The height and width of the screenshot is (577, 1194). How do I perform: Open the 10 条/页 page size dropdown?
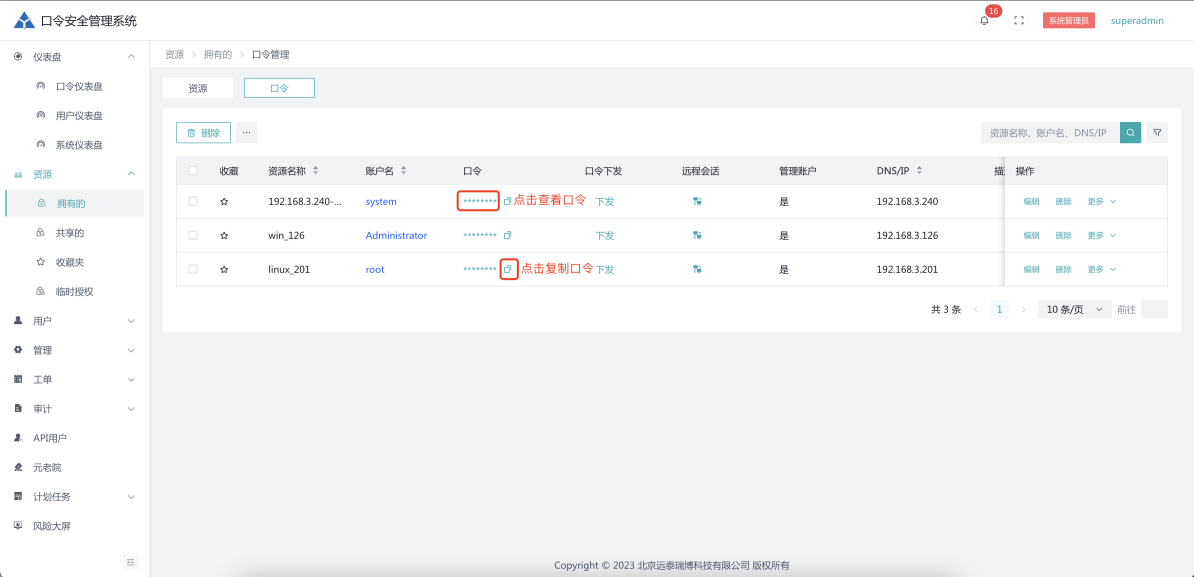point(1074,309)
